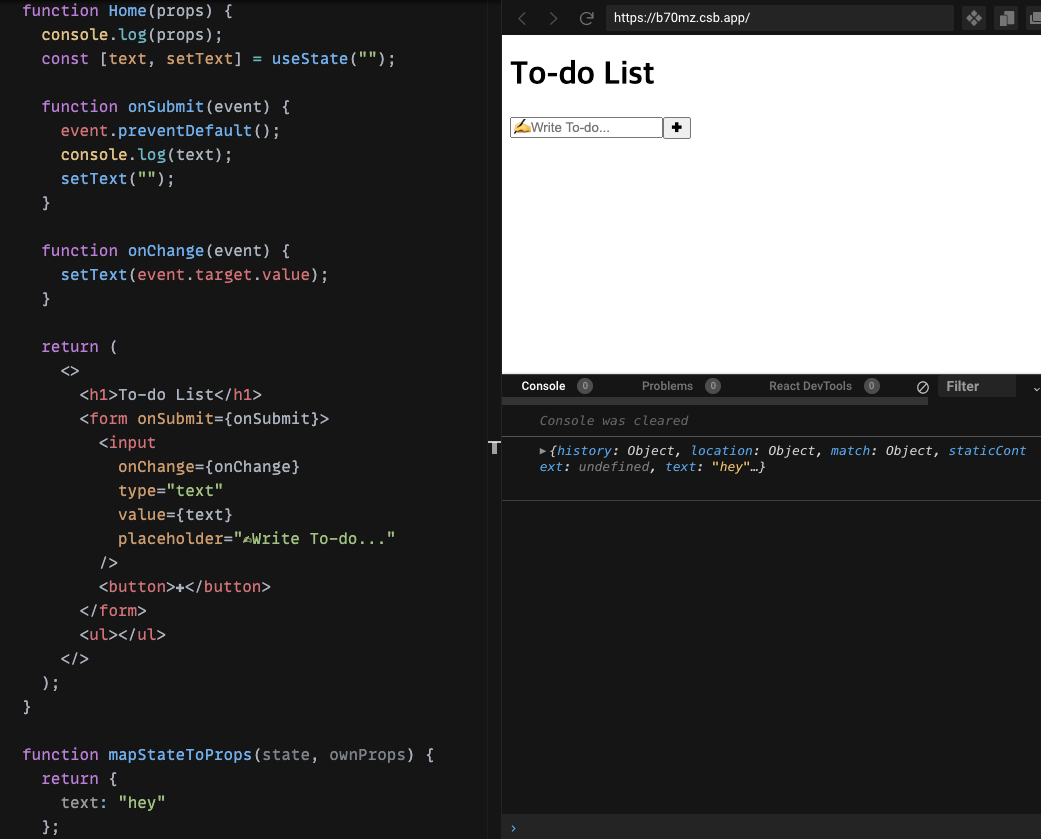Click 'event.preventDefault()' line in code

pos(170,131)
